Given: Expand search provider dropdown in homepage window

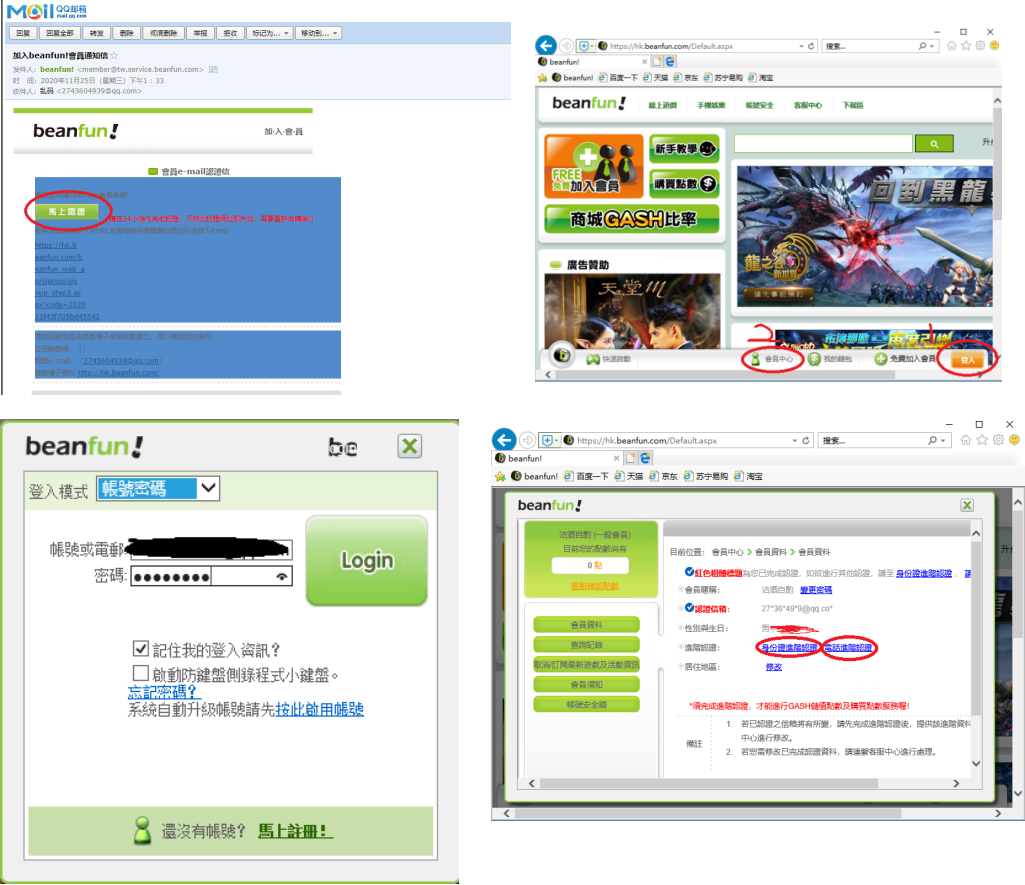Looking at the screenshot, I should click(x=932, y=46).
